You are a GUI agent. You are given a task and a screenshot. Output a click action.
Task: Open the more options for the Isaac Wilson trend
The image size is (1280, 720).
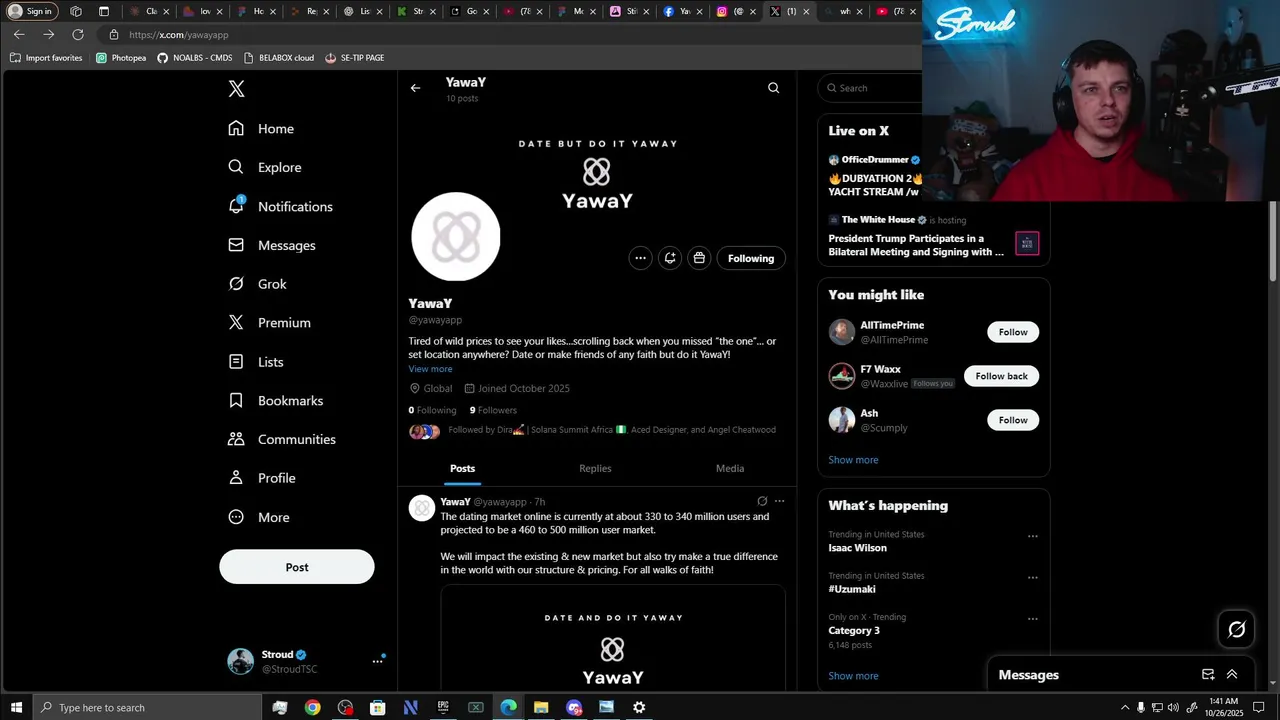(x=1032, y=536)
